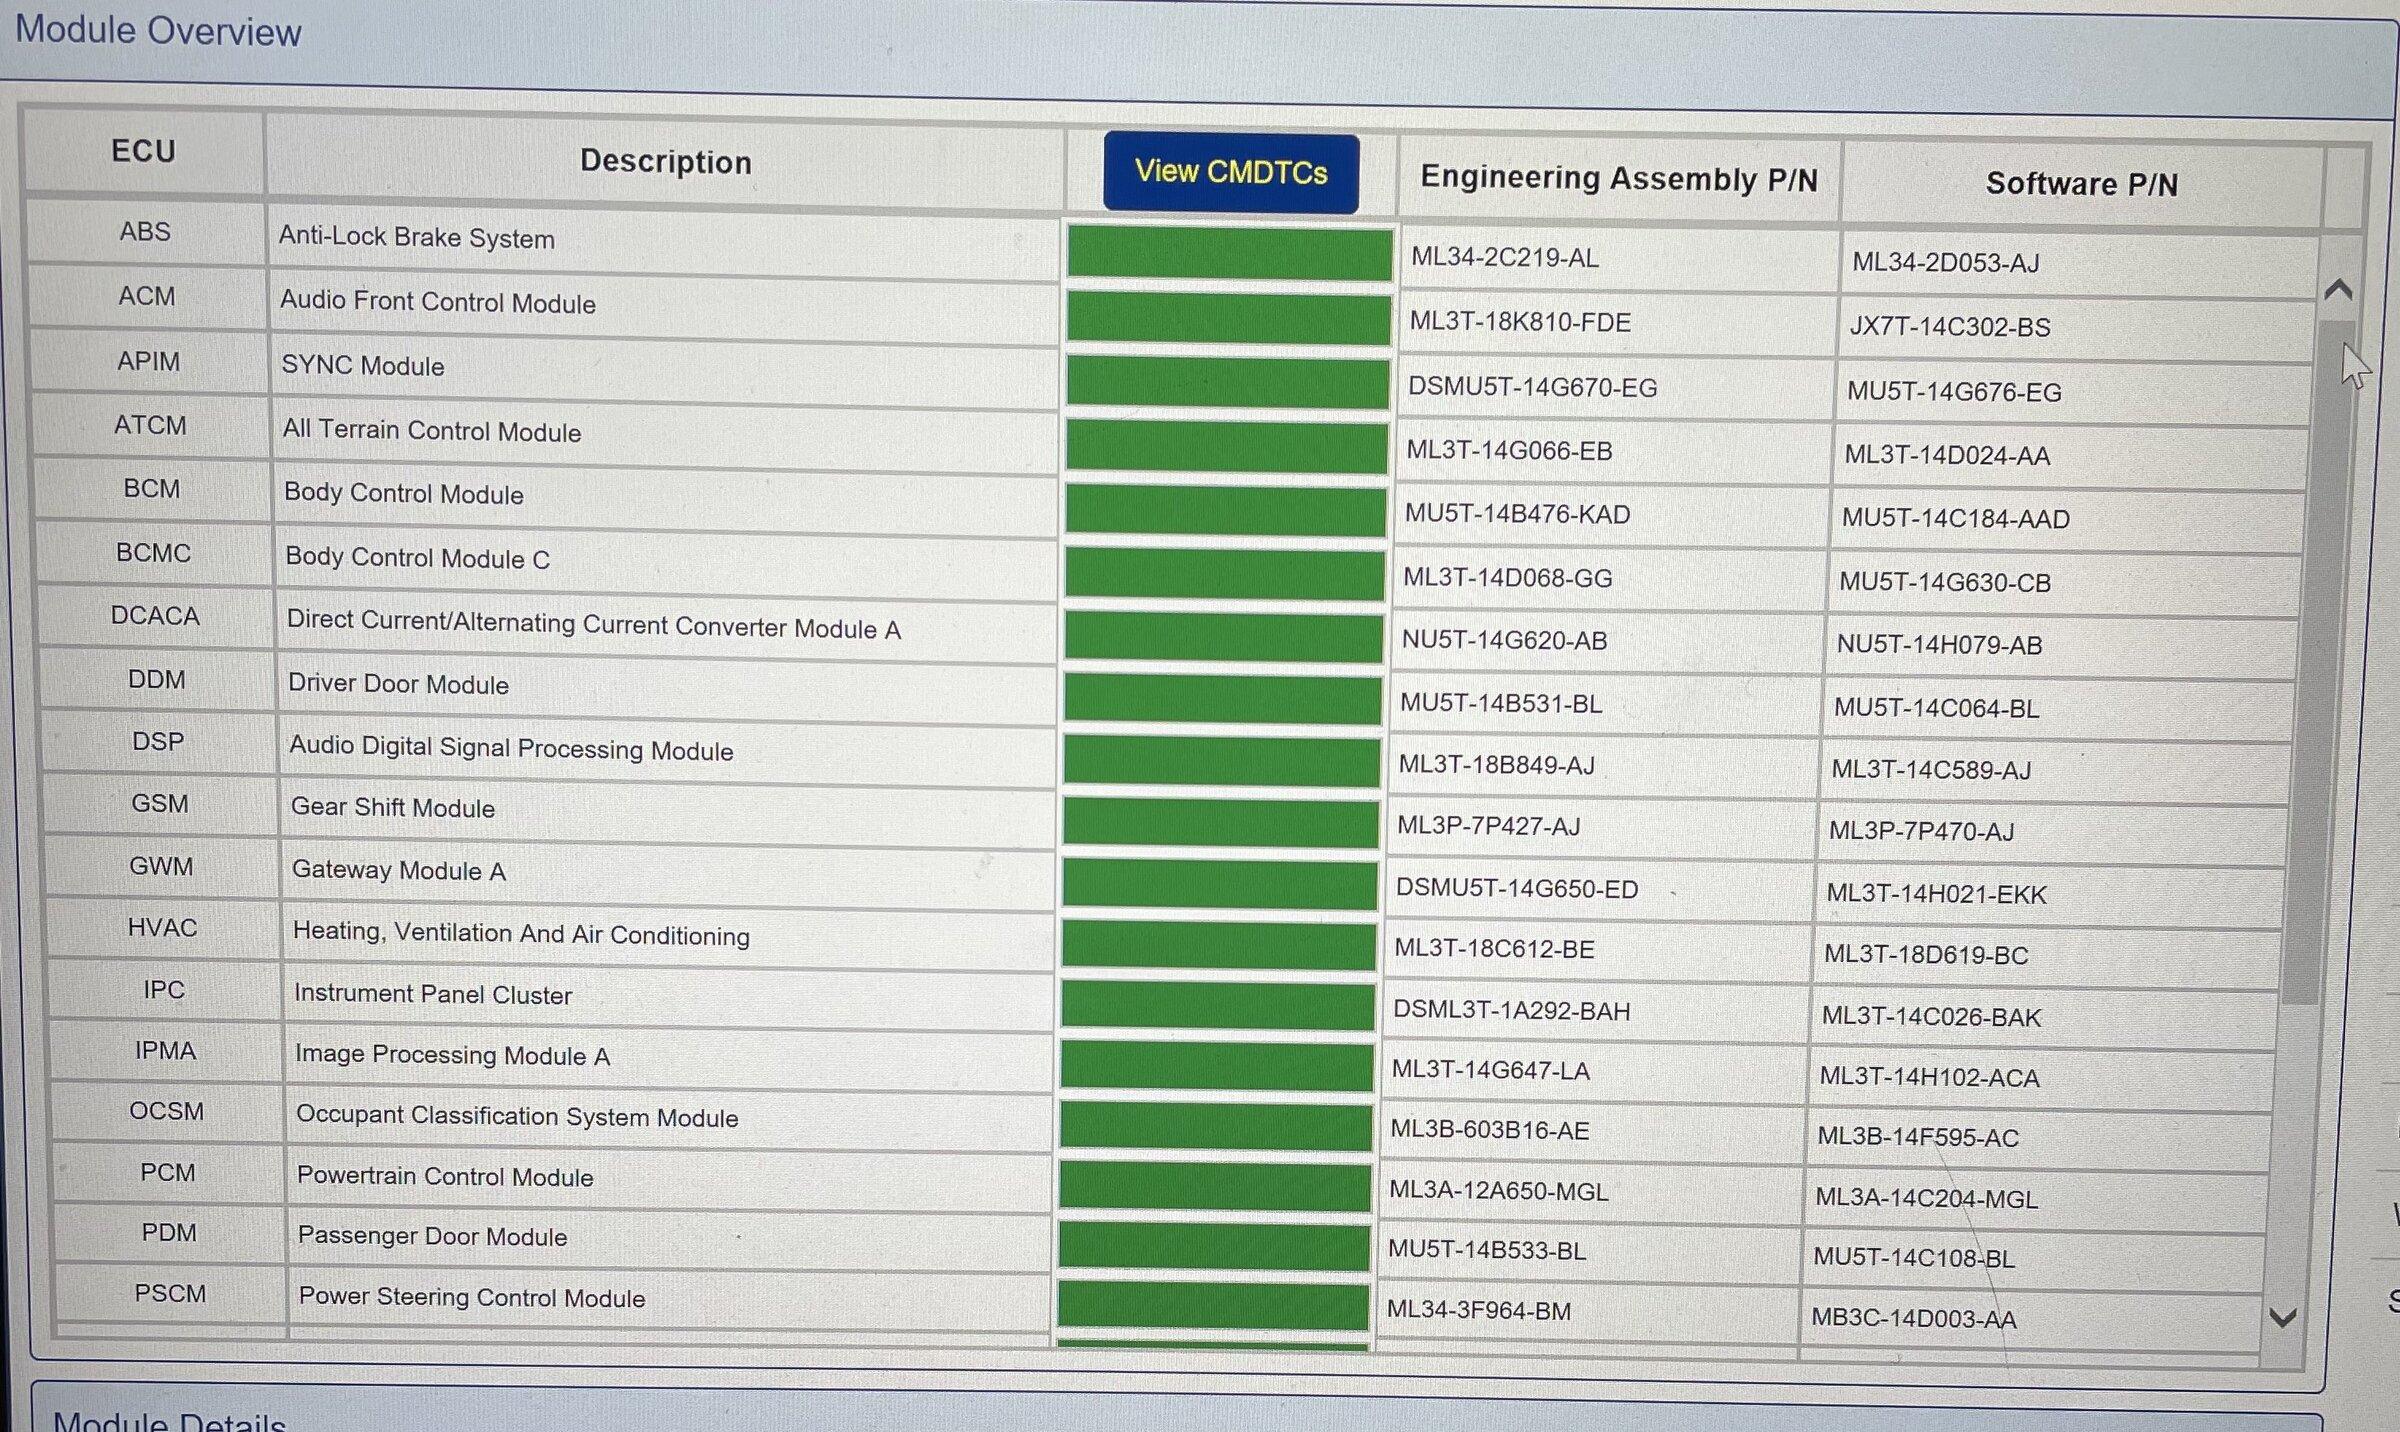Select the DCACA ECU cell

[x=155, y=616]
